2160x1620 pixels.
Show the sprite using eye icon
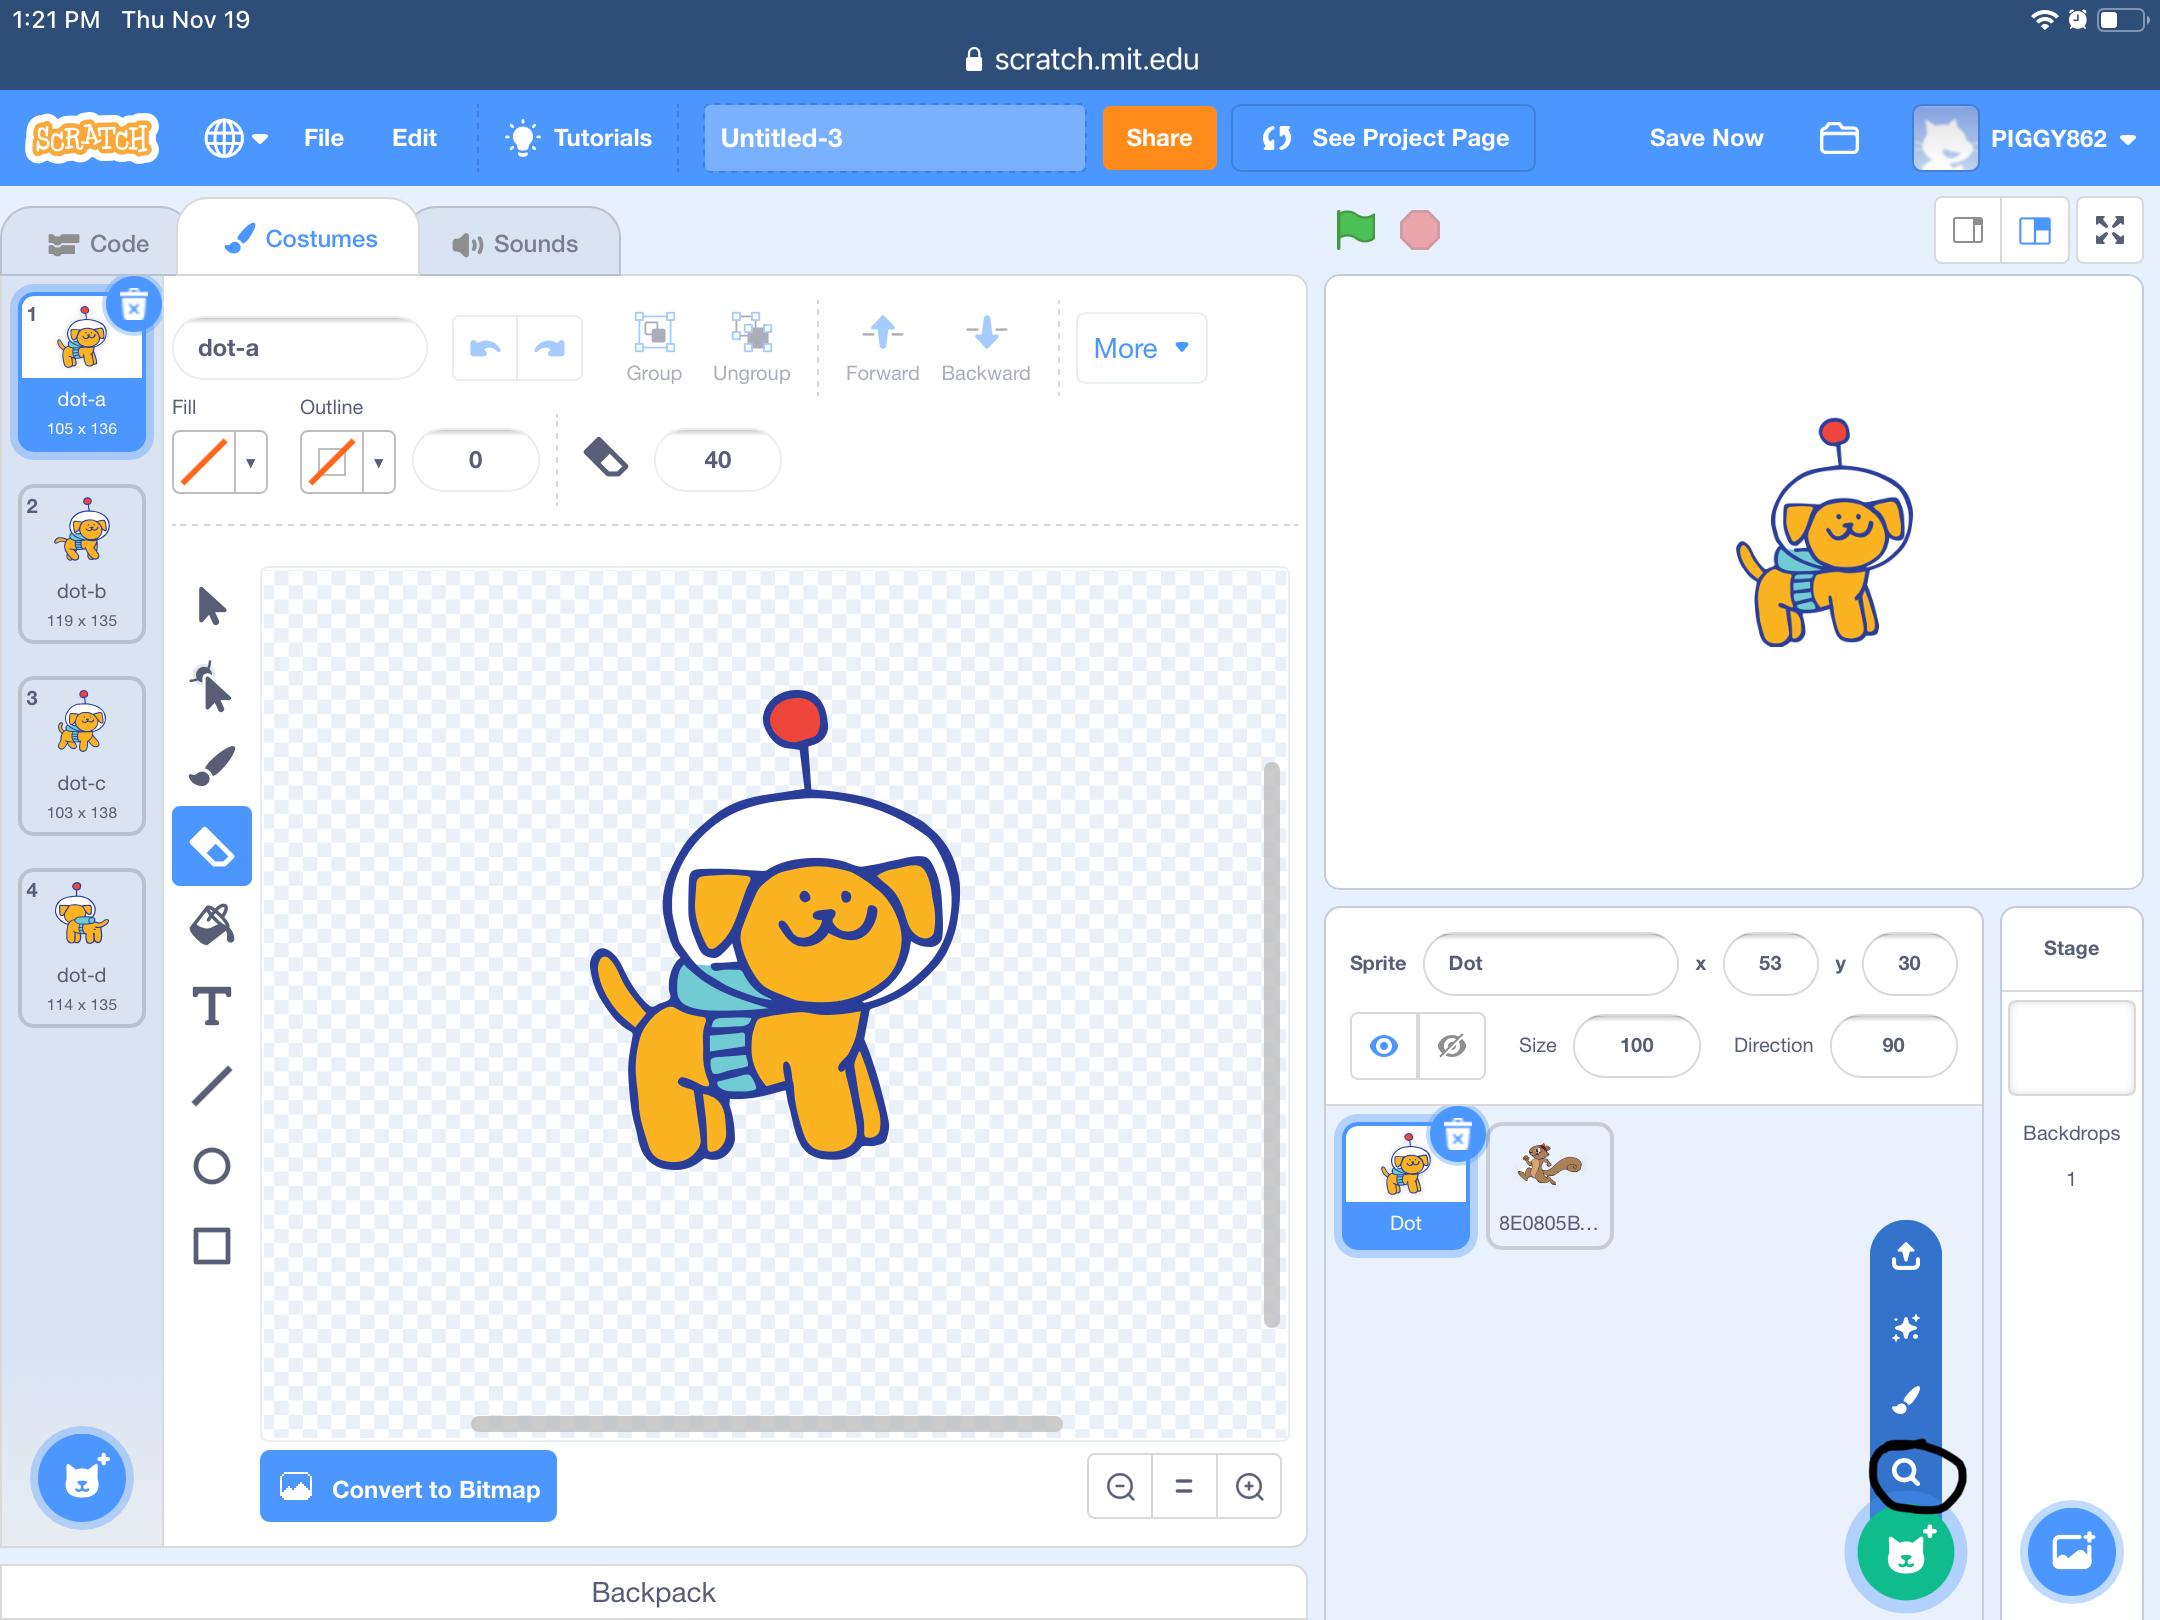pos(1384,1046)
